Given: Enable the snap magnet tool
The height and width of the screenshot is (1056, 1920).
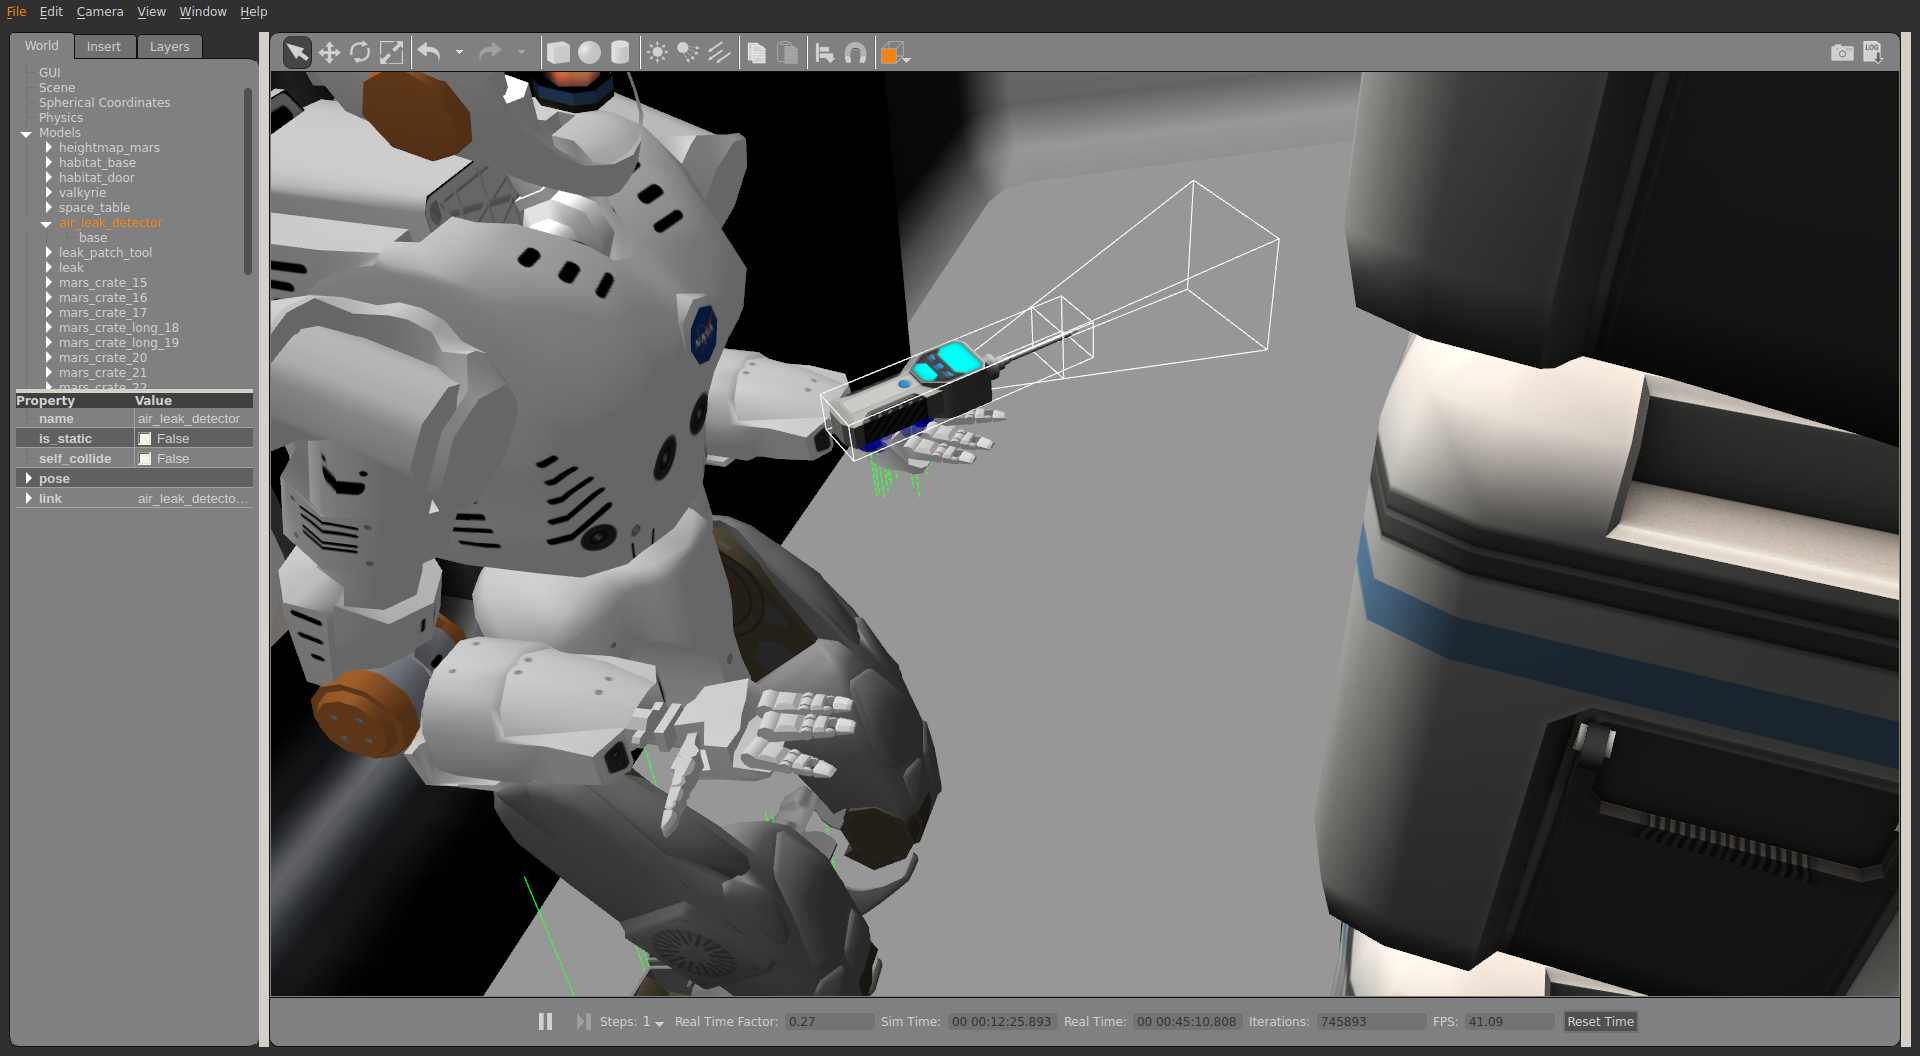Looking at the screenshot, I should pyautogui.click(x=855, y=53).
